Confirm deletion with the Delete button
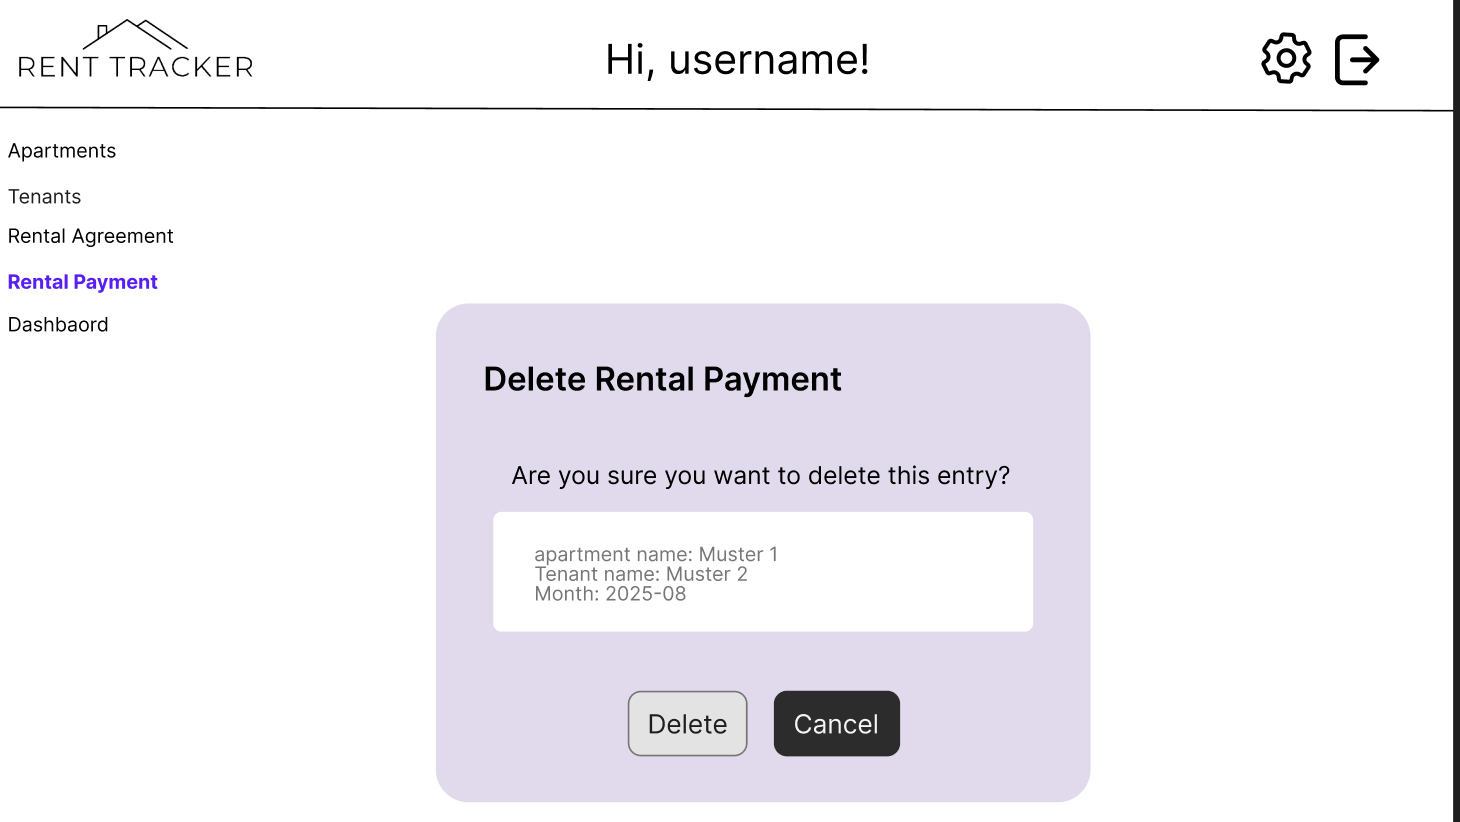This screenshot has height=822, width=1460. [687, 723]
